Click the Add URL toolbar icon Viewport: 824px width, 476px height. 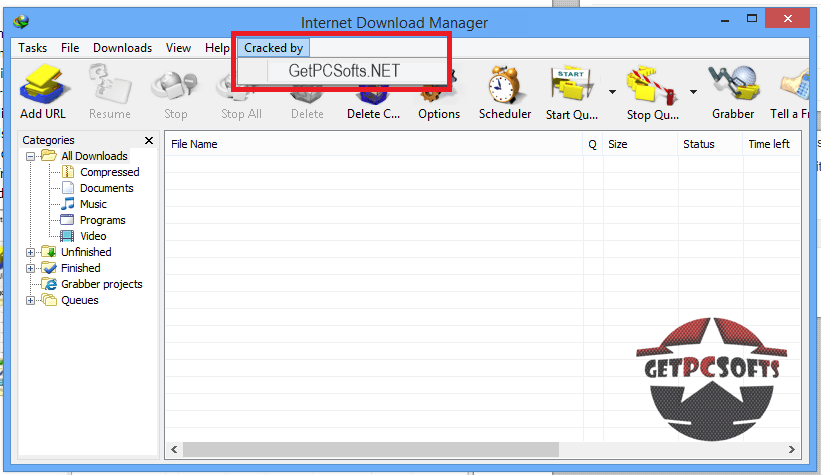point(43,85)
